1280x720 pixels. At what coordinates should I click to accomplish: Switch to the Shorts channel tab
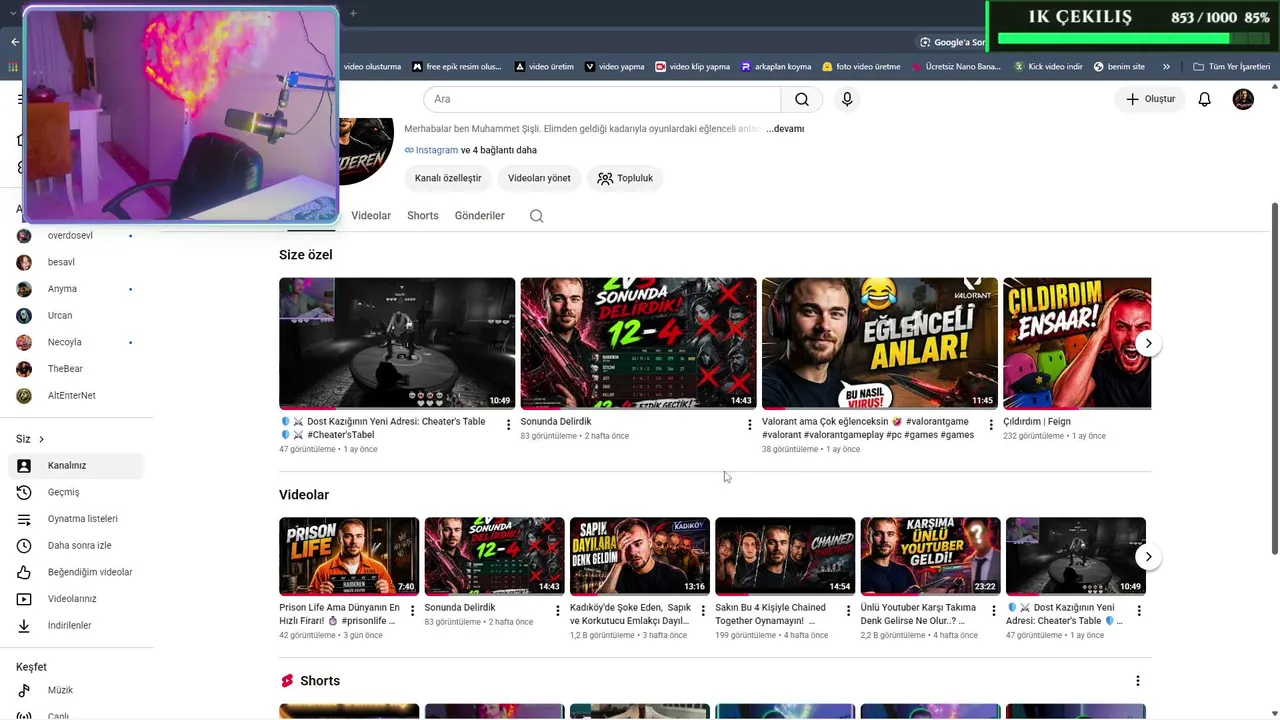[x=423, y=216]
